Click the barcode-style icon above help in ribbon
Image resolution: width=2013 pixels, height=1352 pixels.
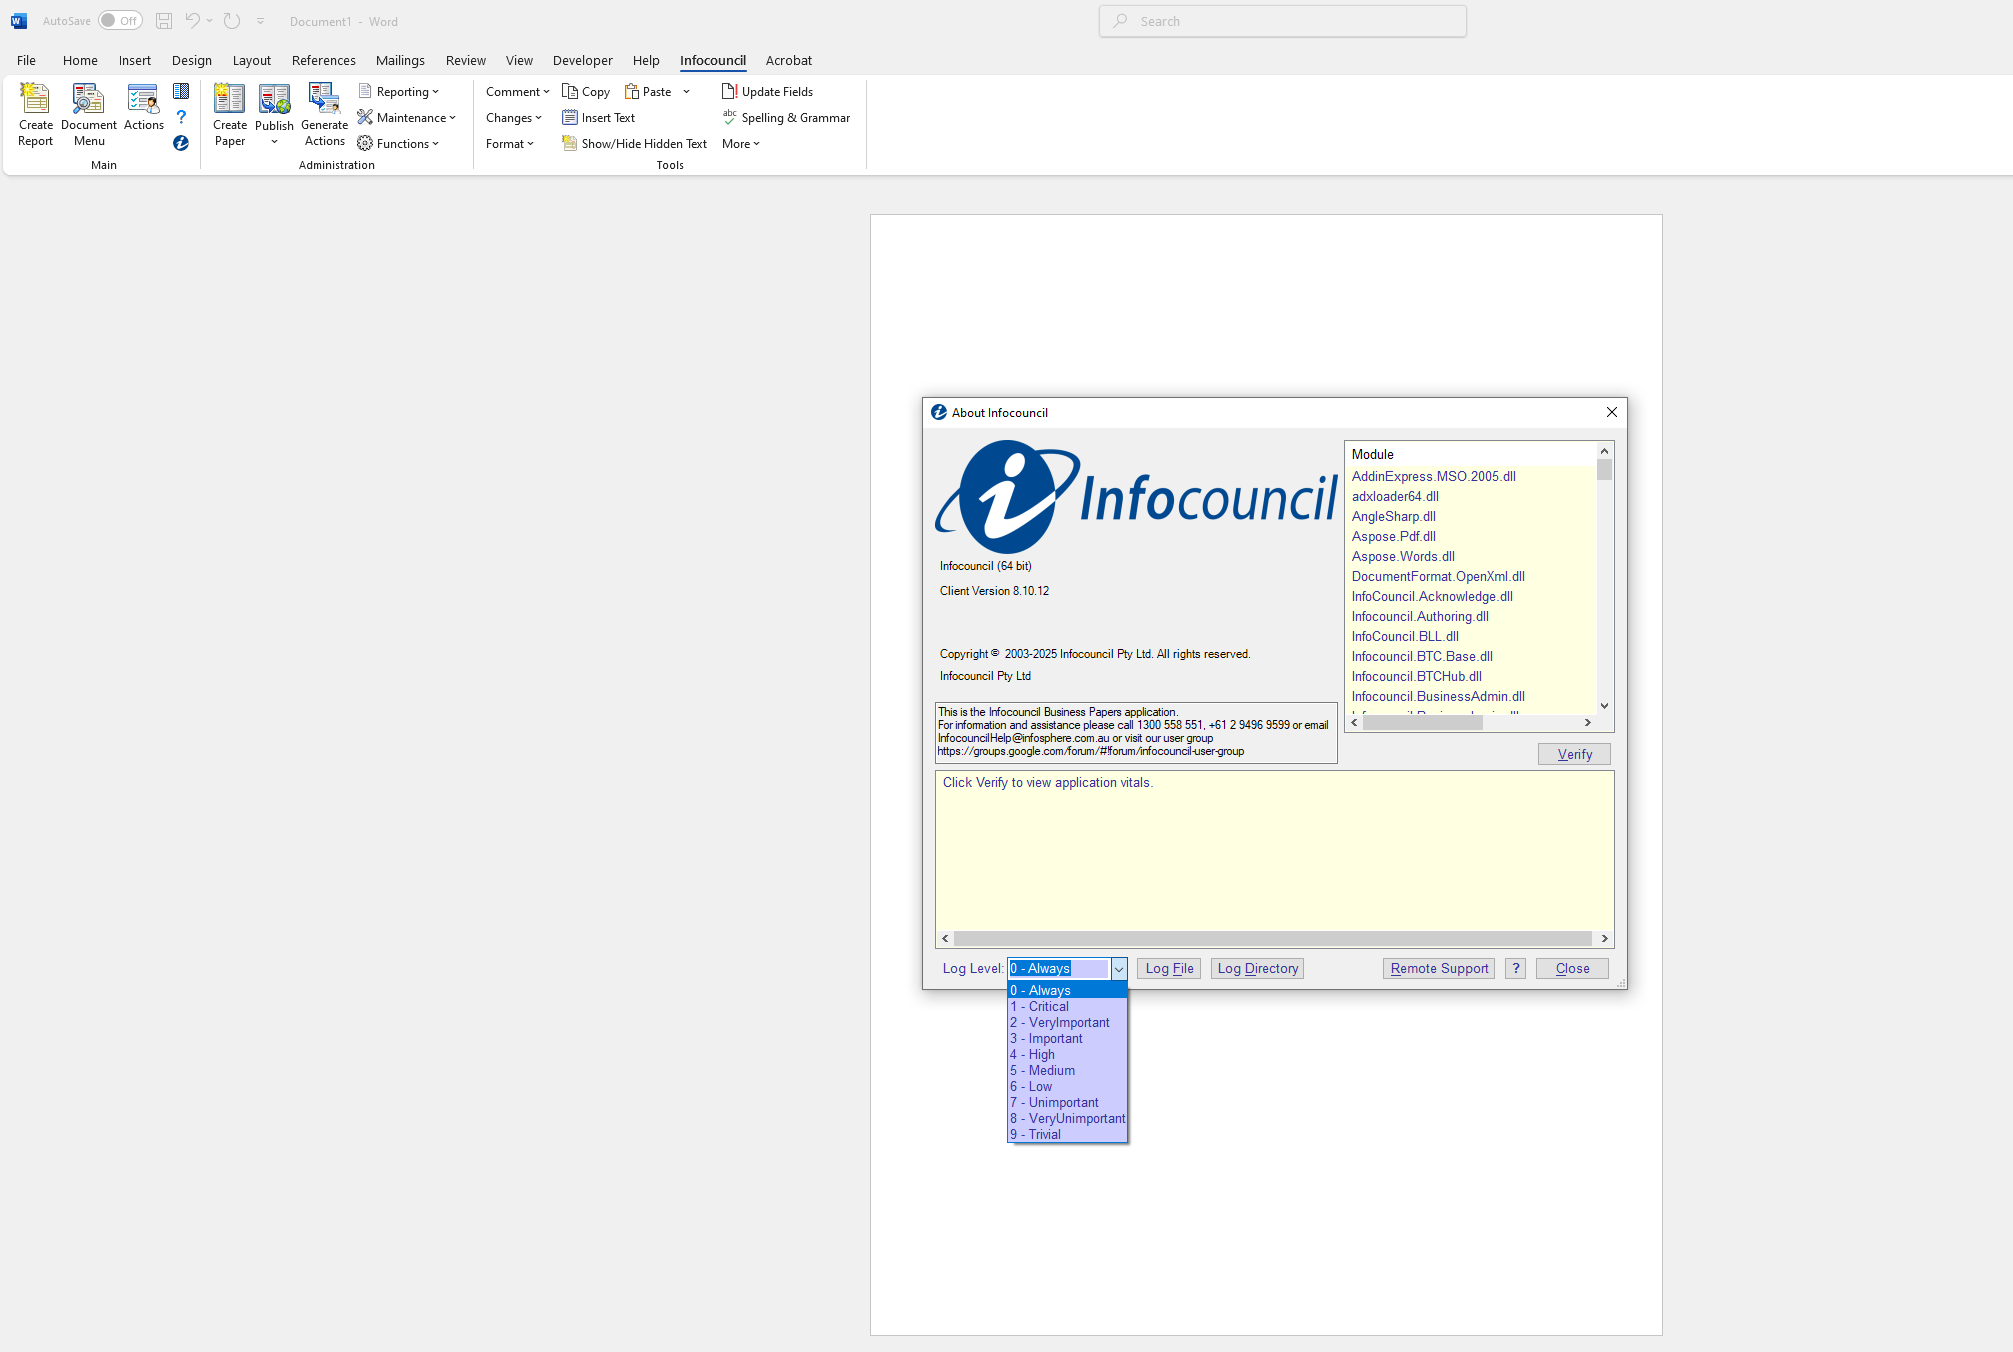(181, 91)
